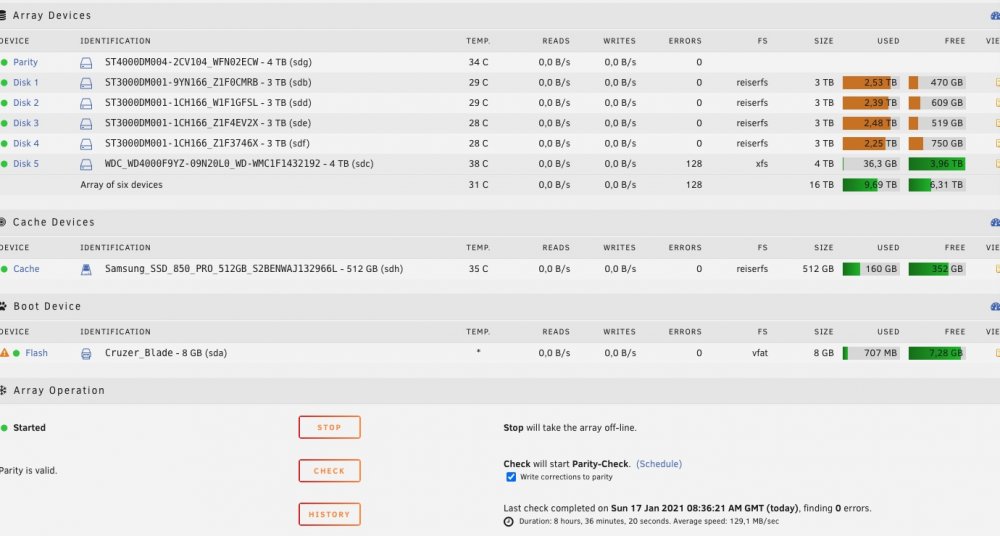
Task: Click array total used bar 9,69 TB
Action: tap(871, 185)
